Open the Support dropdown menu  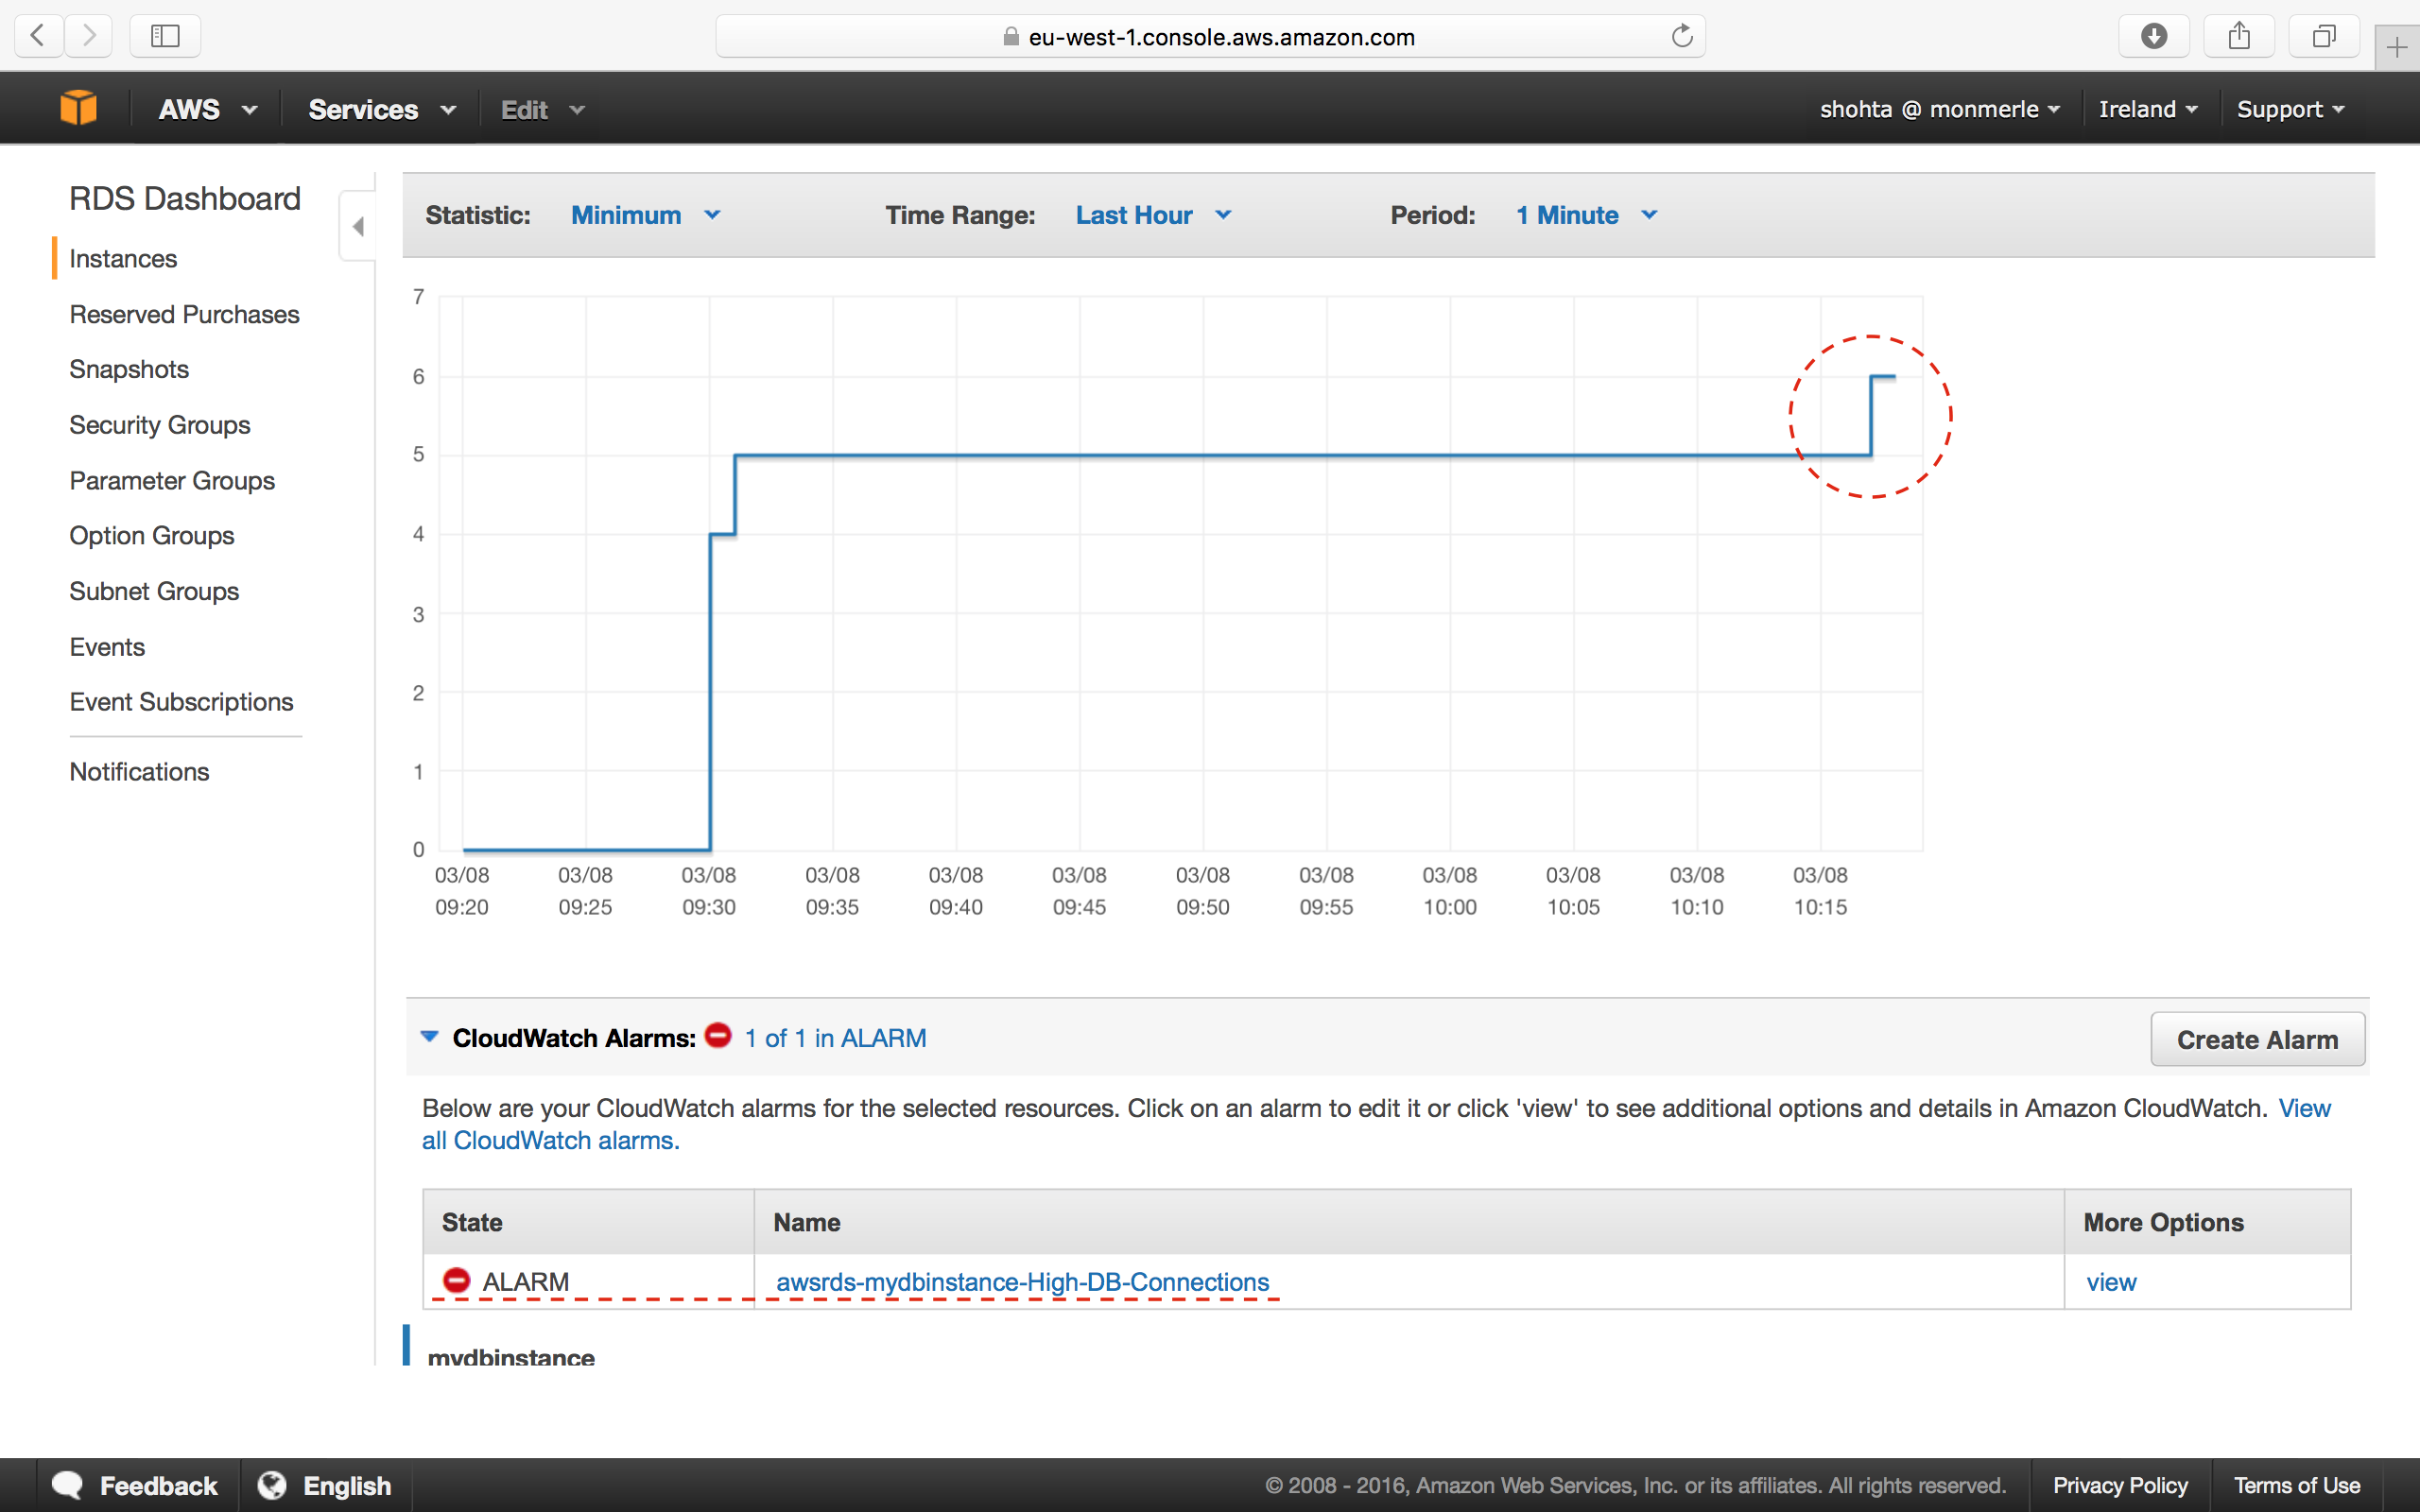[x=2290, y=109]
